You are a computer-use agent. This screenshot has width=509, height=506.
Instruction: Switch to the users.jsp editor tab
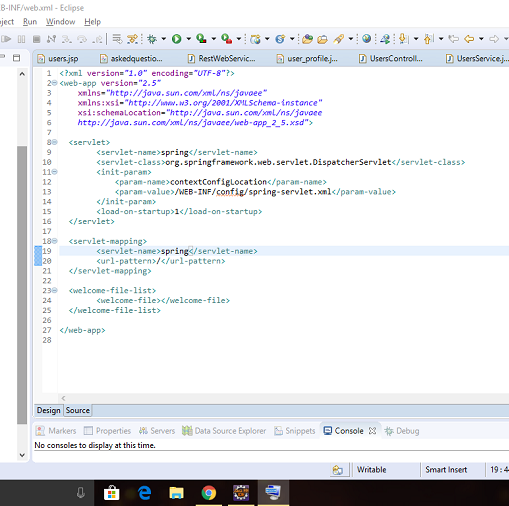coord(58,59)
